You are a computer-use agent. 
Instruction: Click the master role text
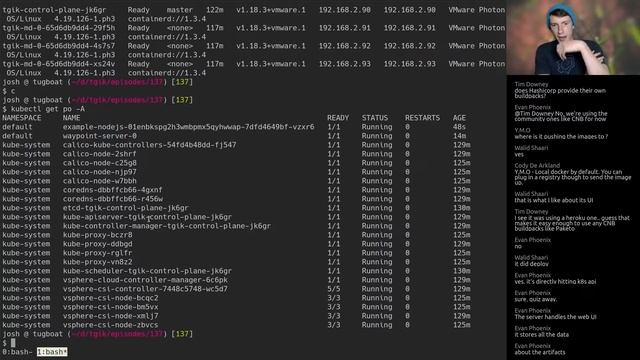click(x=180, y=10)
